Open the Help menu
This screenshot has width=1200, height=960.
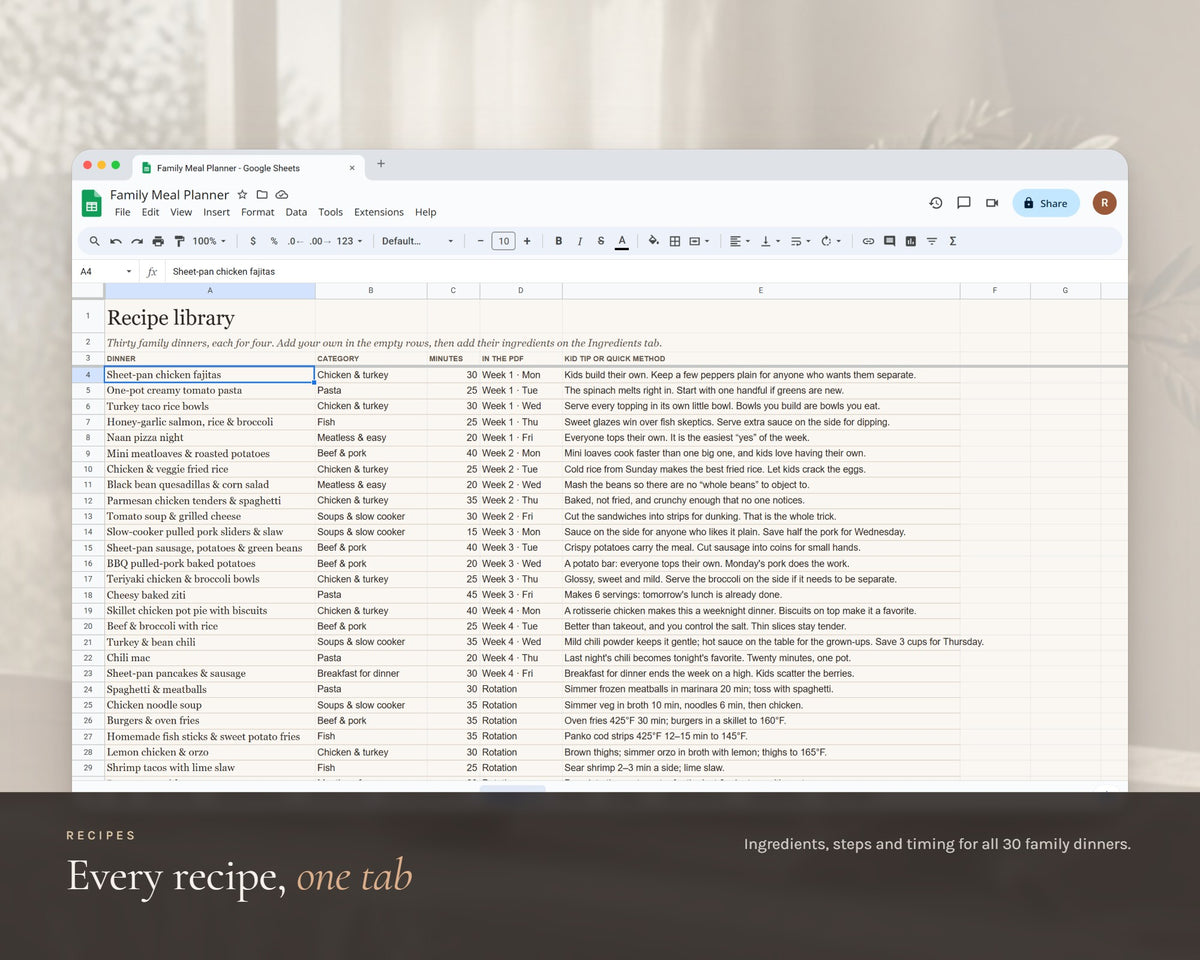click(425, 212)
